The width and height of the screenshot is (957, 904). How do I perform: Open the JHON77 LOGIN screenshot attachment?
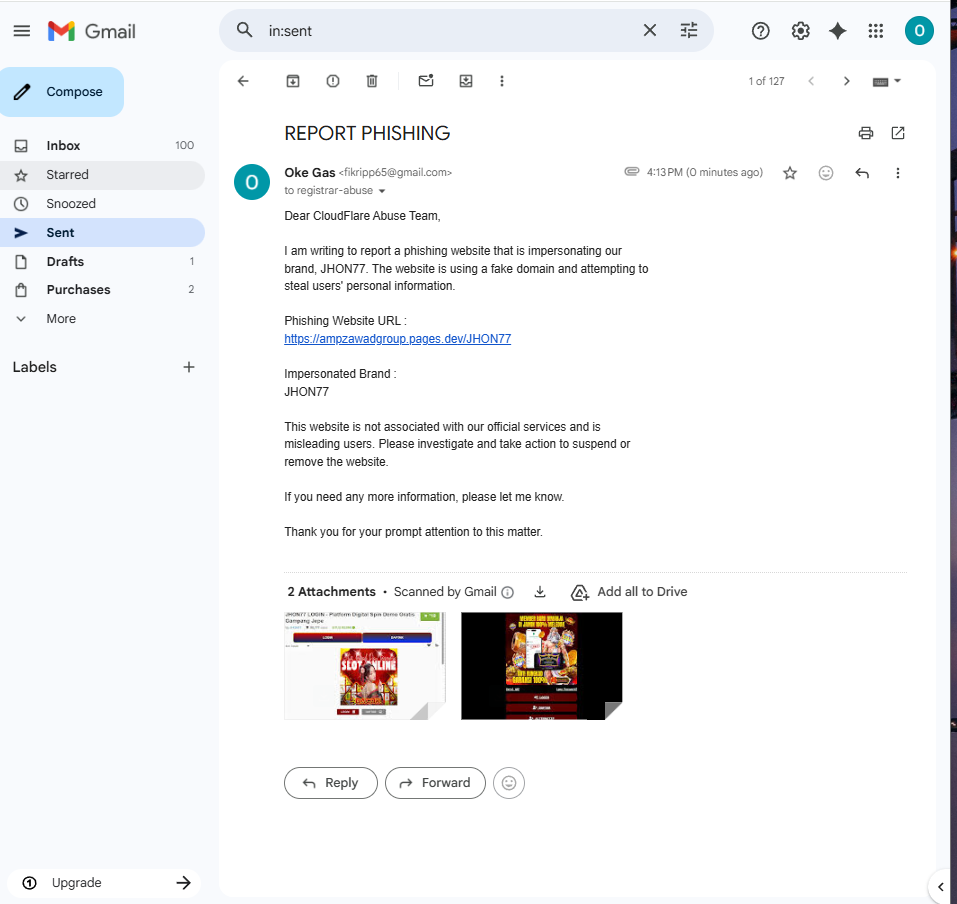pyautogui.click(x=364, y=666)
